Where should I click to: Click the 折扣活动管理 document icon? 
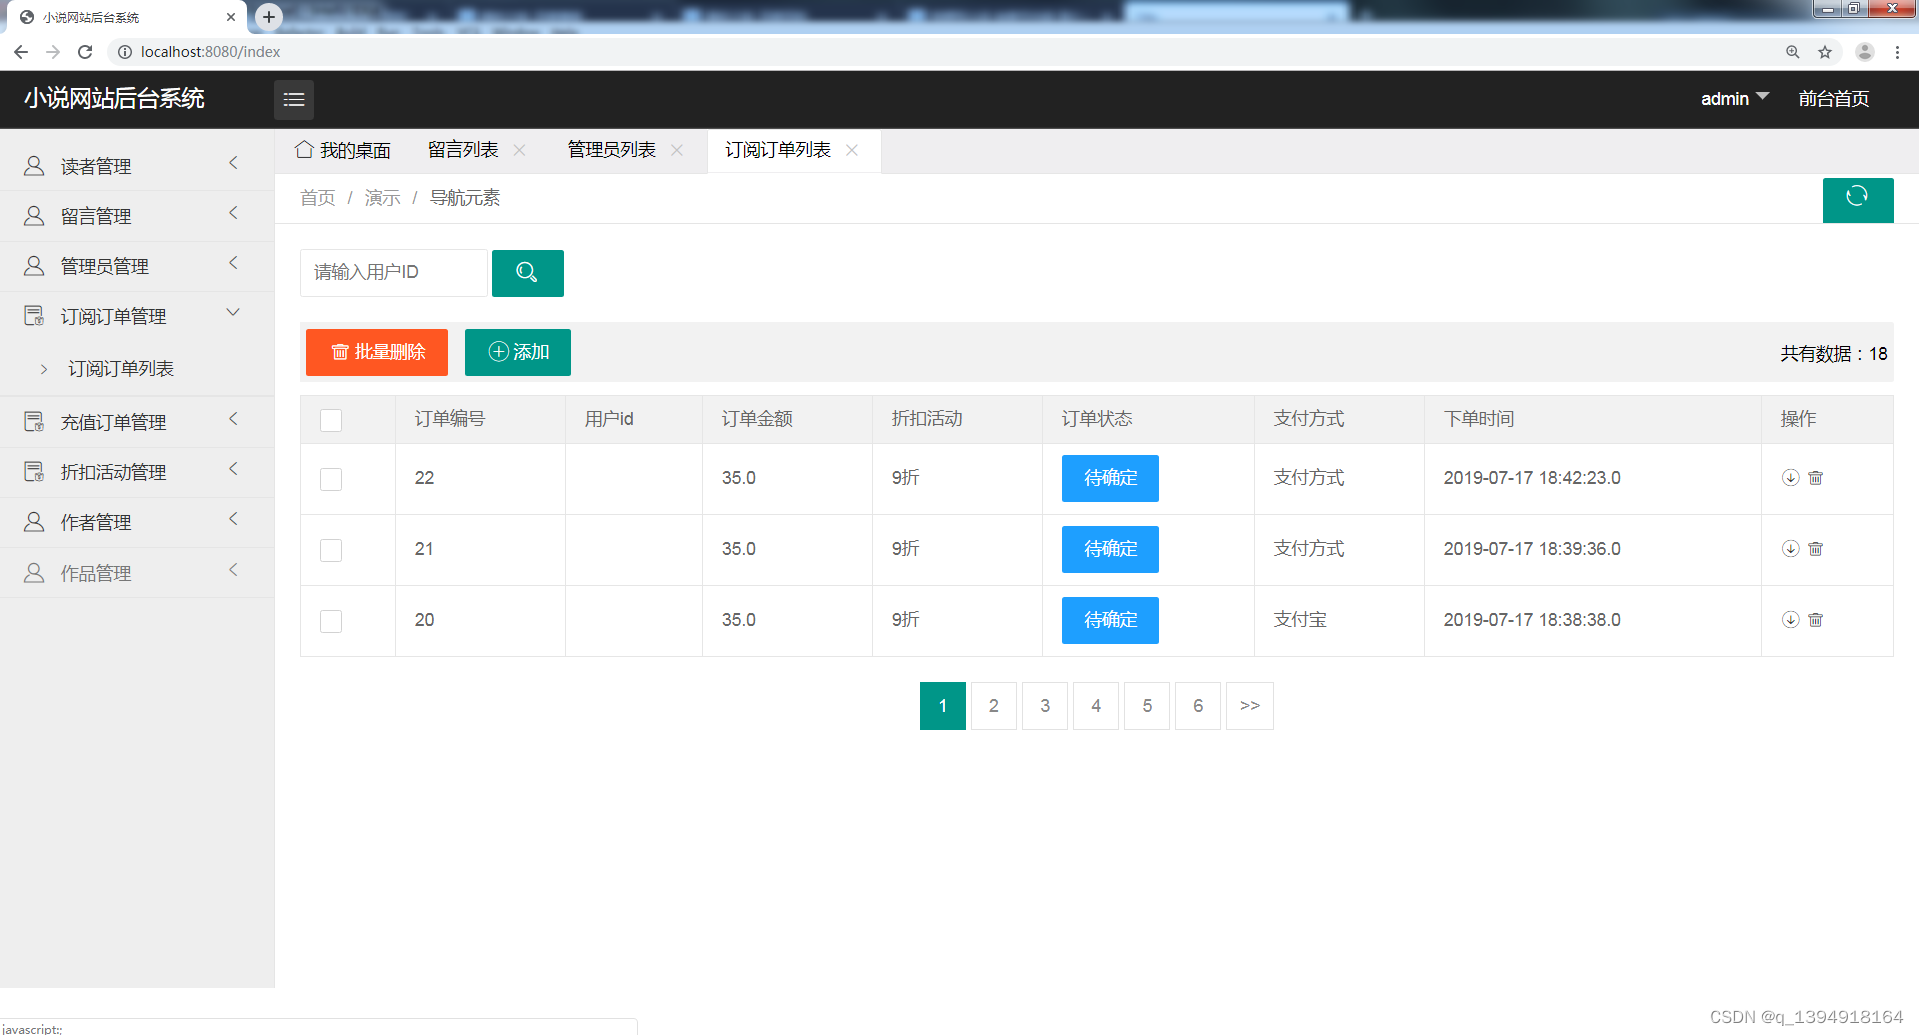coord(34,472)
